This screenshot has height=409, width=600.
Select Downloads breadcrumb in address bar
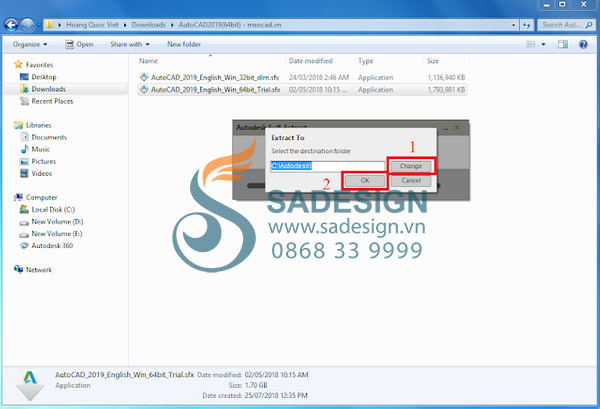[x=148, y=25]
